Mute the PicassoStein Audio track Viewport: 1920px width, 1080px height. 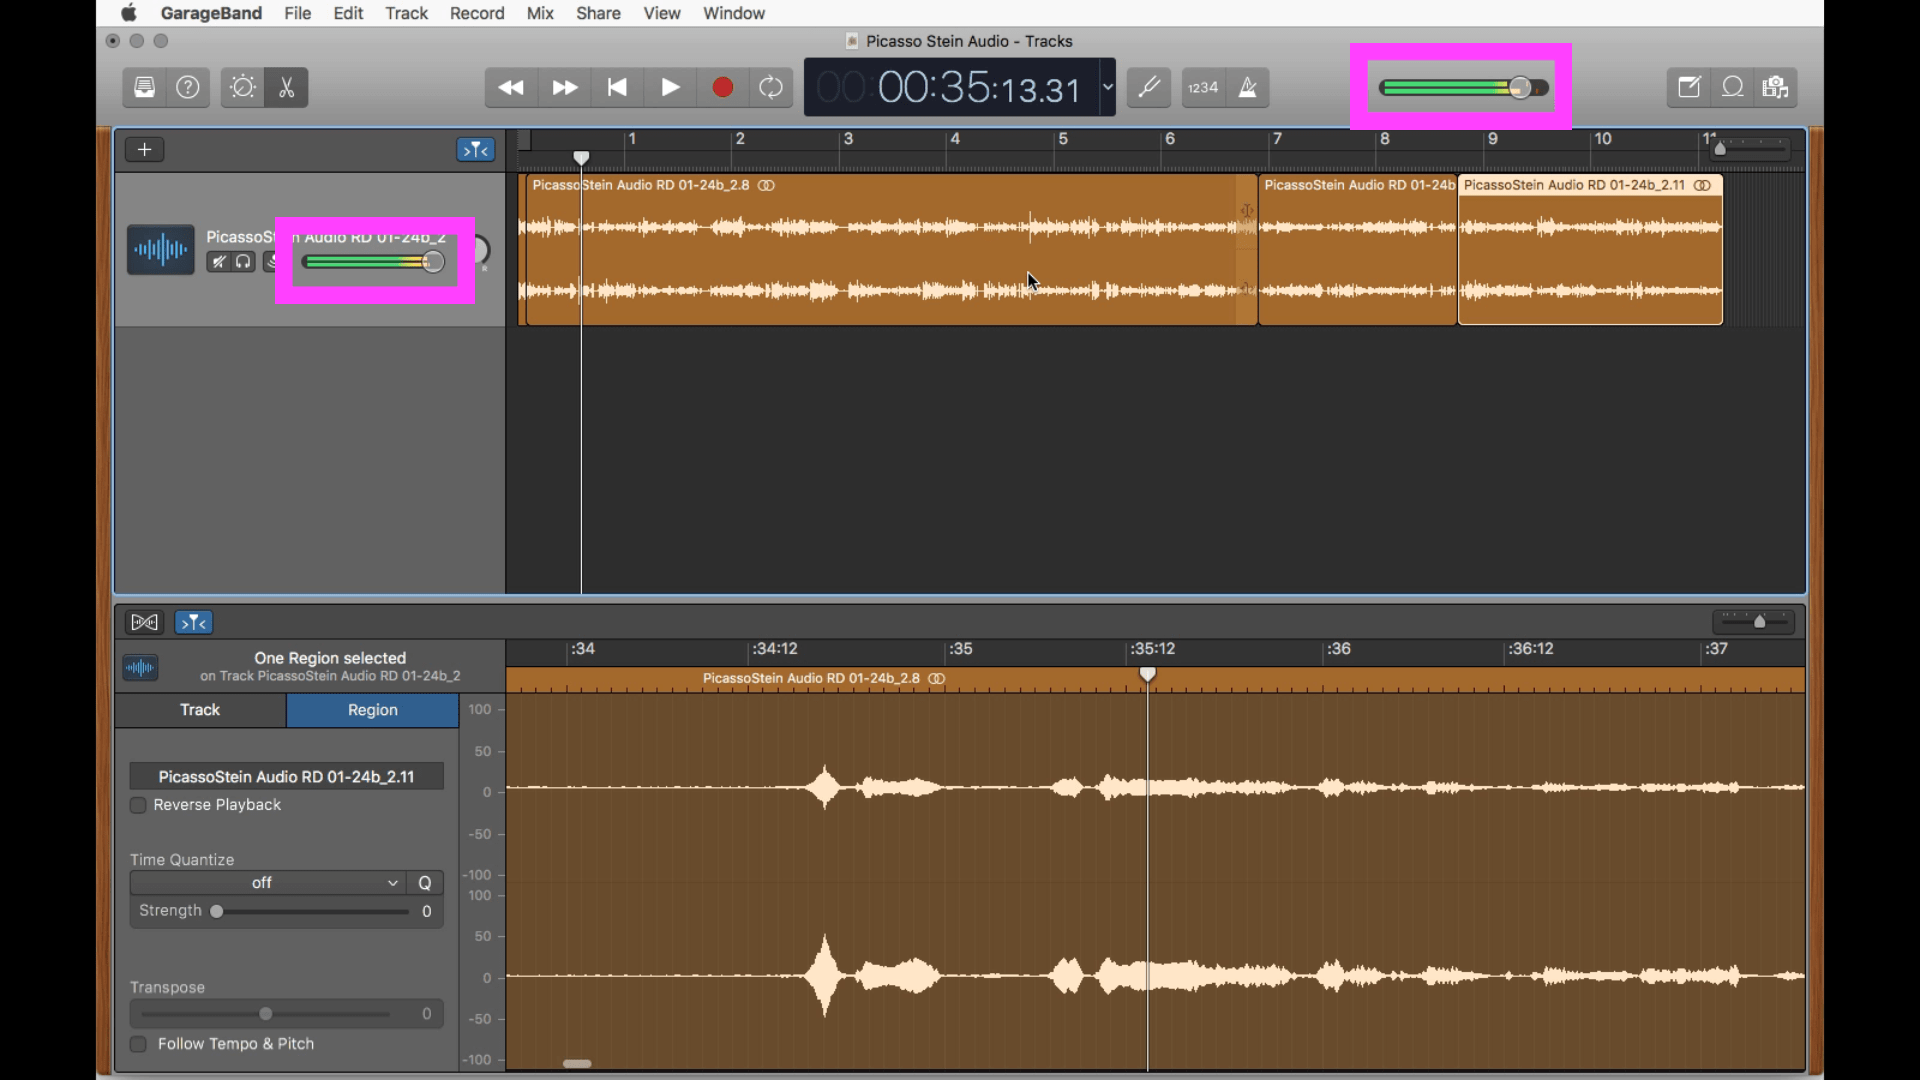point(219,262)
